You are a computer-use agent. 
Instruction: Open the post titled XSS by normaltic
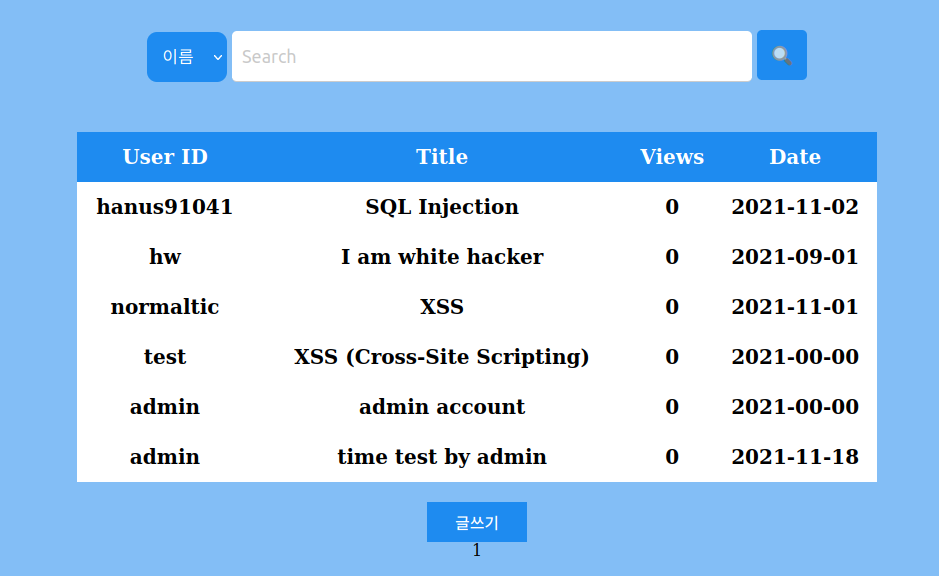[442, 307]
